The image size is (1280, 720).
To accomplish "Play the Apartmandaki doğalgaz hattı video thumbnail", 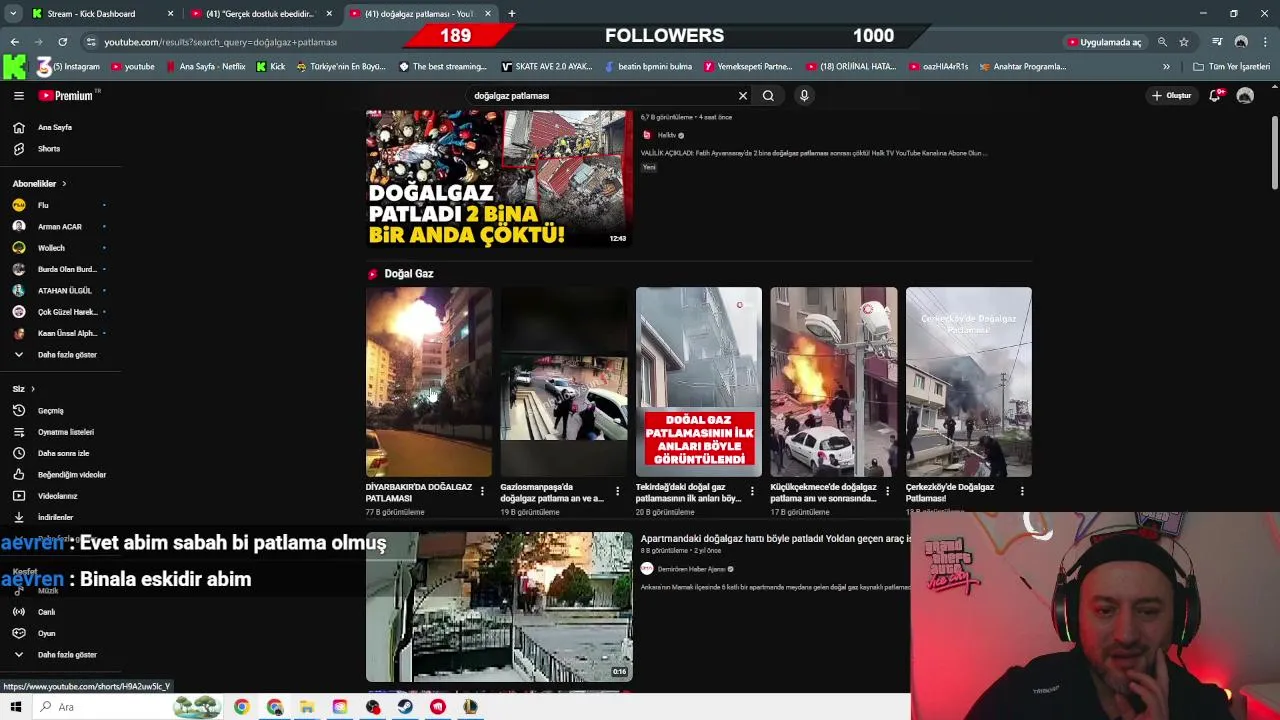I will coord(499,606).
